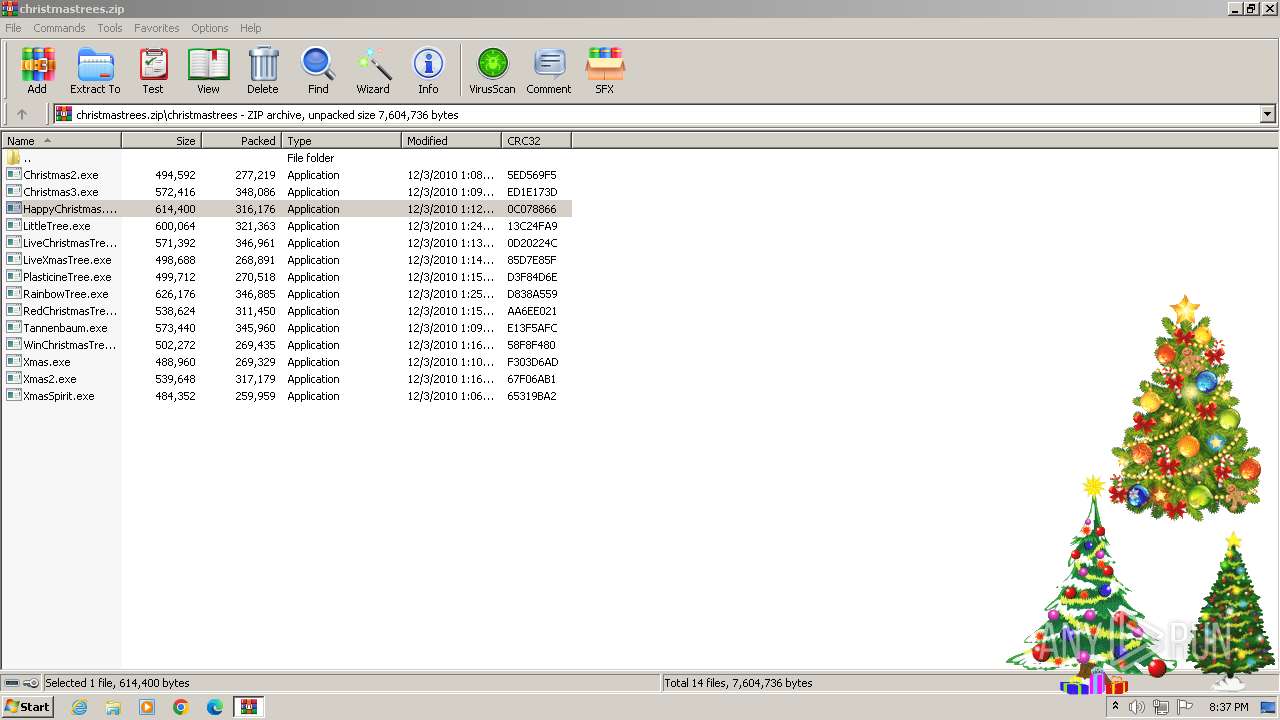Click the Add toolbar icon
Image resolution: width=1280 pixels, height=720 pixels.
click(x=37, y=70)
